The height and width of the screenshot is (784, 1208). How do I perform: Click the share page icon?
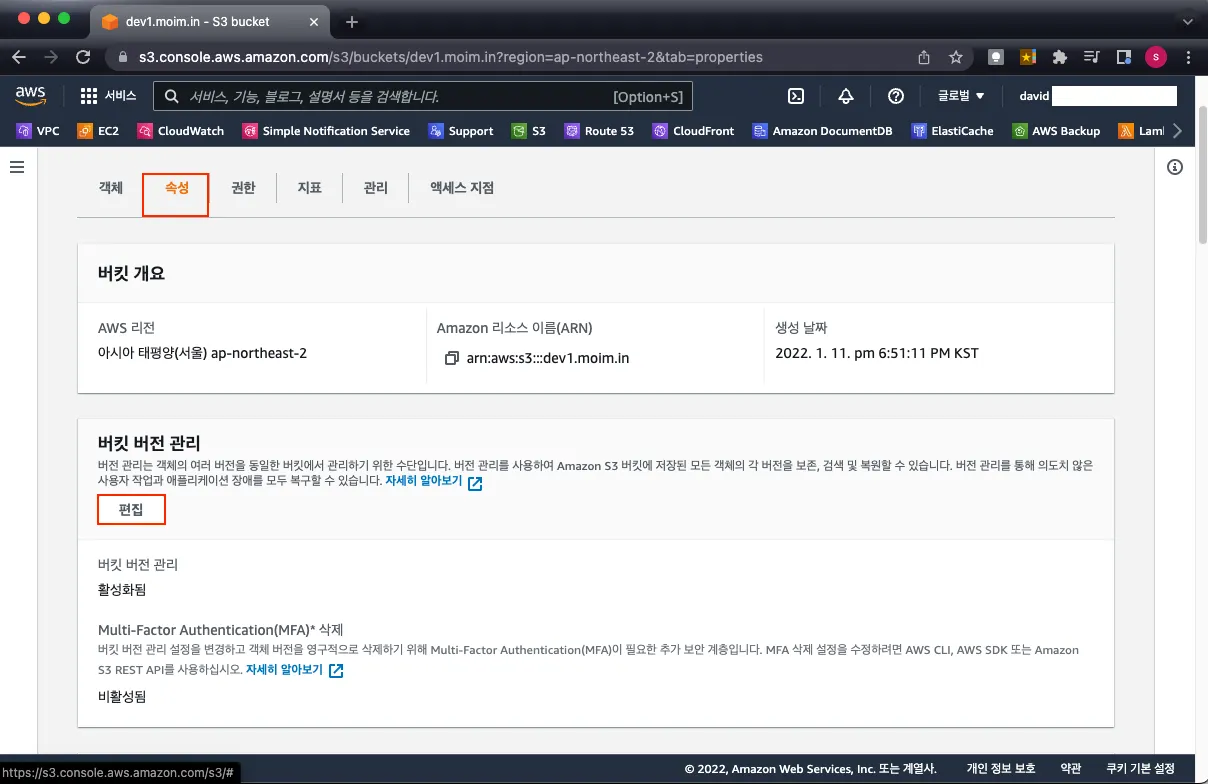click(924, 57)
